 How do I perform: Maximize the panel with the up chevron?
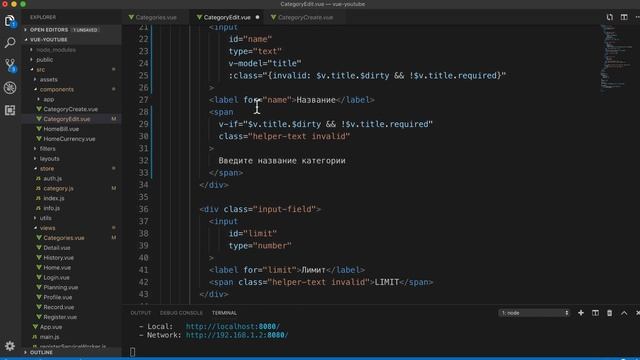[x=624, y=313]
